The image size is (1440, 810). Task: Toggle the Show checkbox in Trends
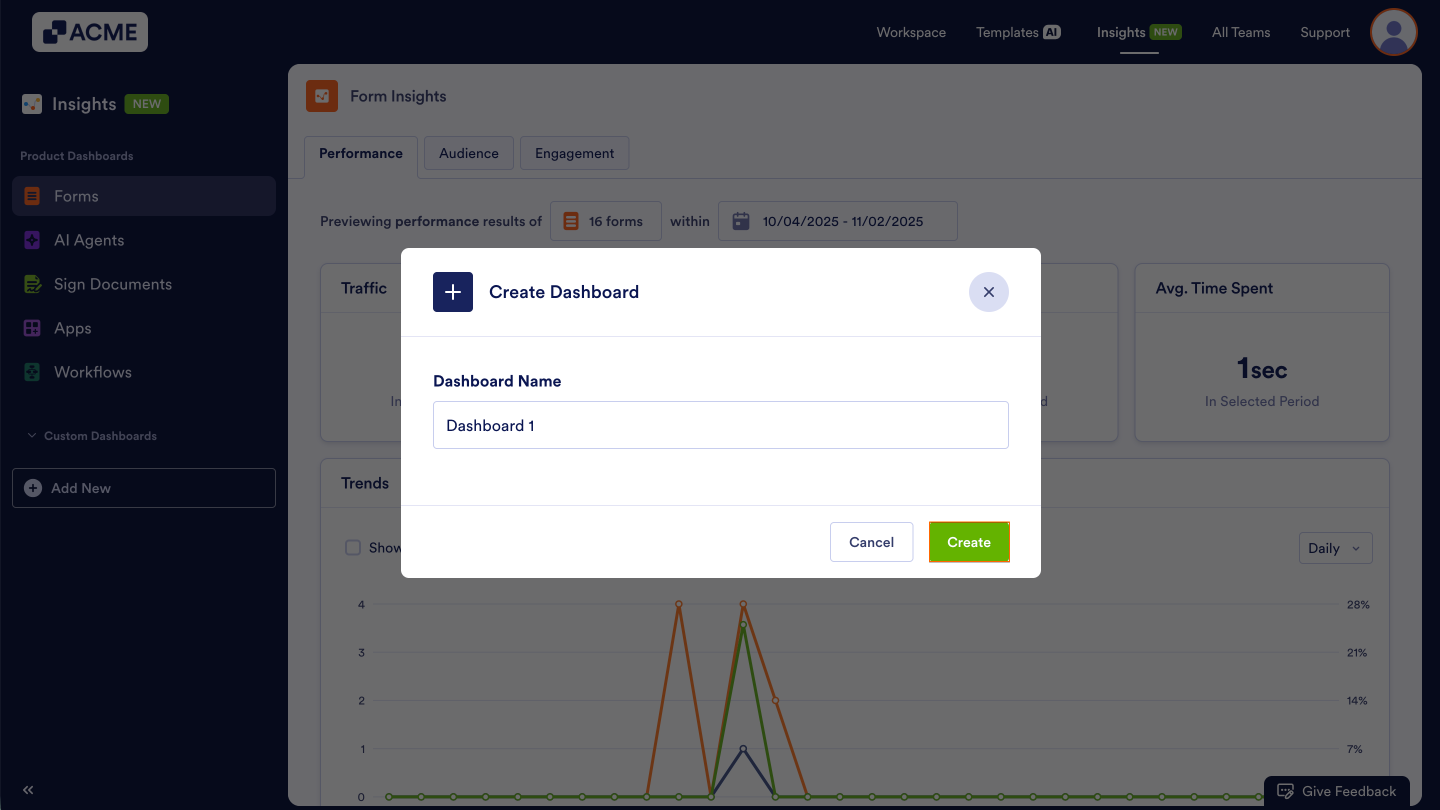pyautogui.click(x=353, y=547)
